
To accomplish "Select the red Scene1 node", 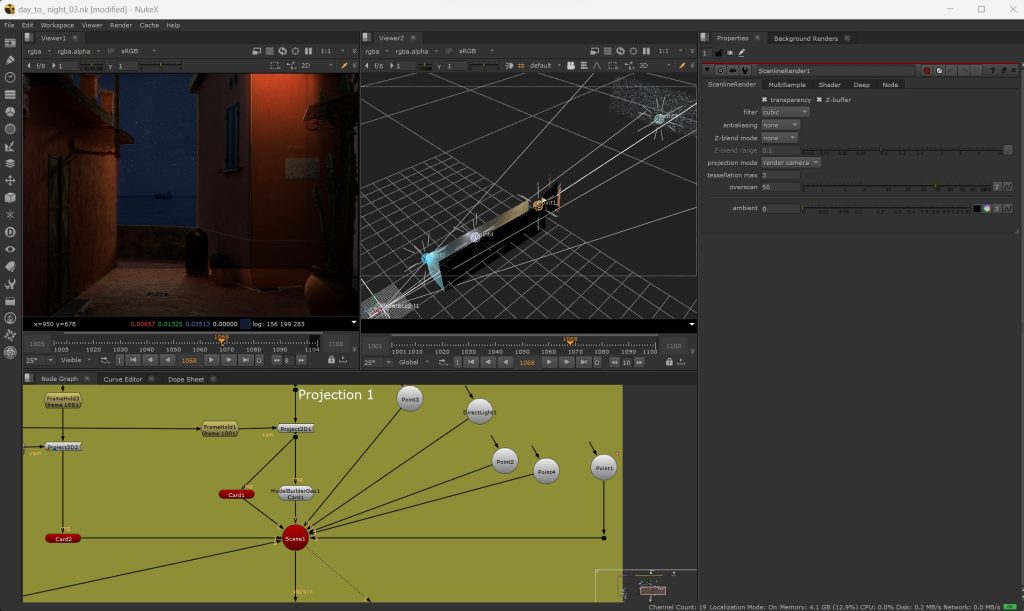I will point(295,538).
